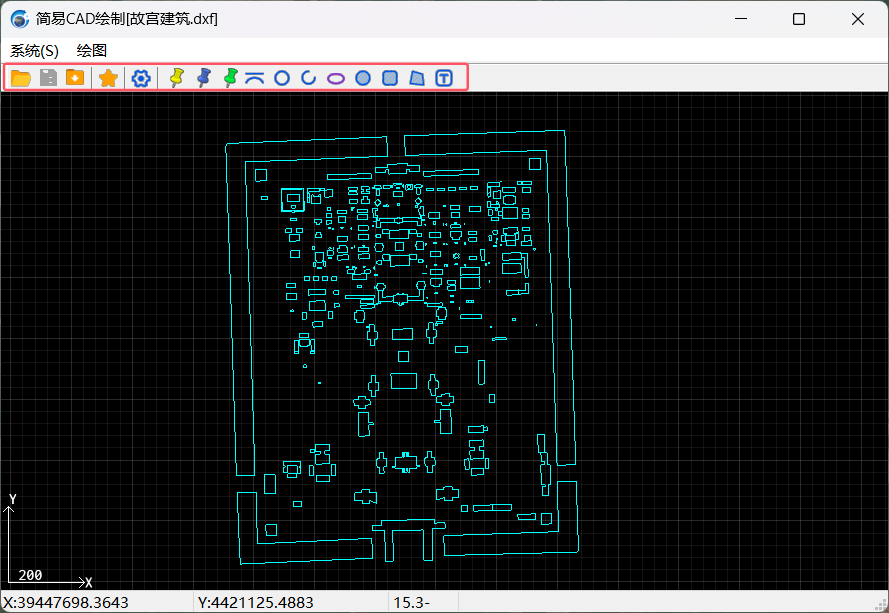Click the gray save disk icon
Viewport: 889px width, 613px height.
pyautogui.click(x=48, y=78)
